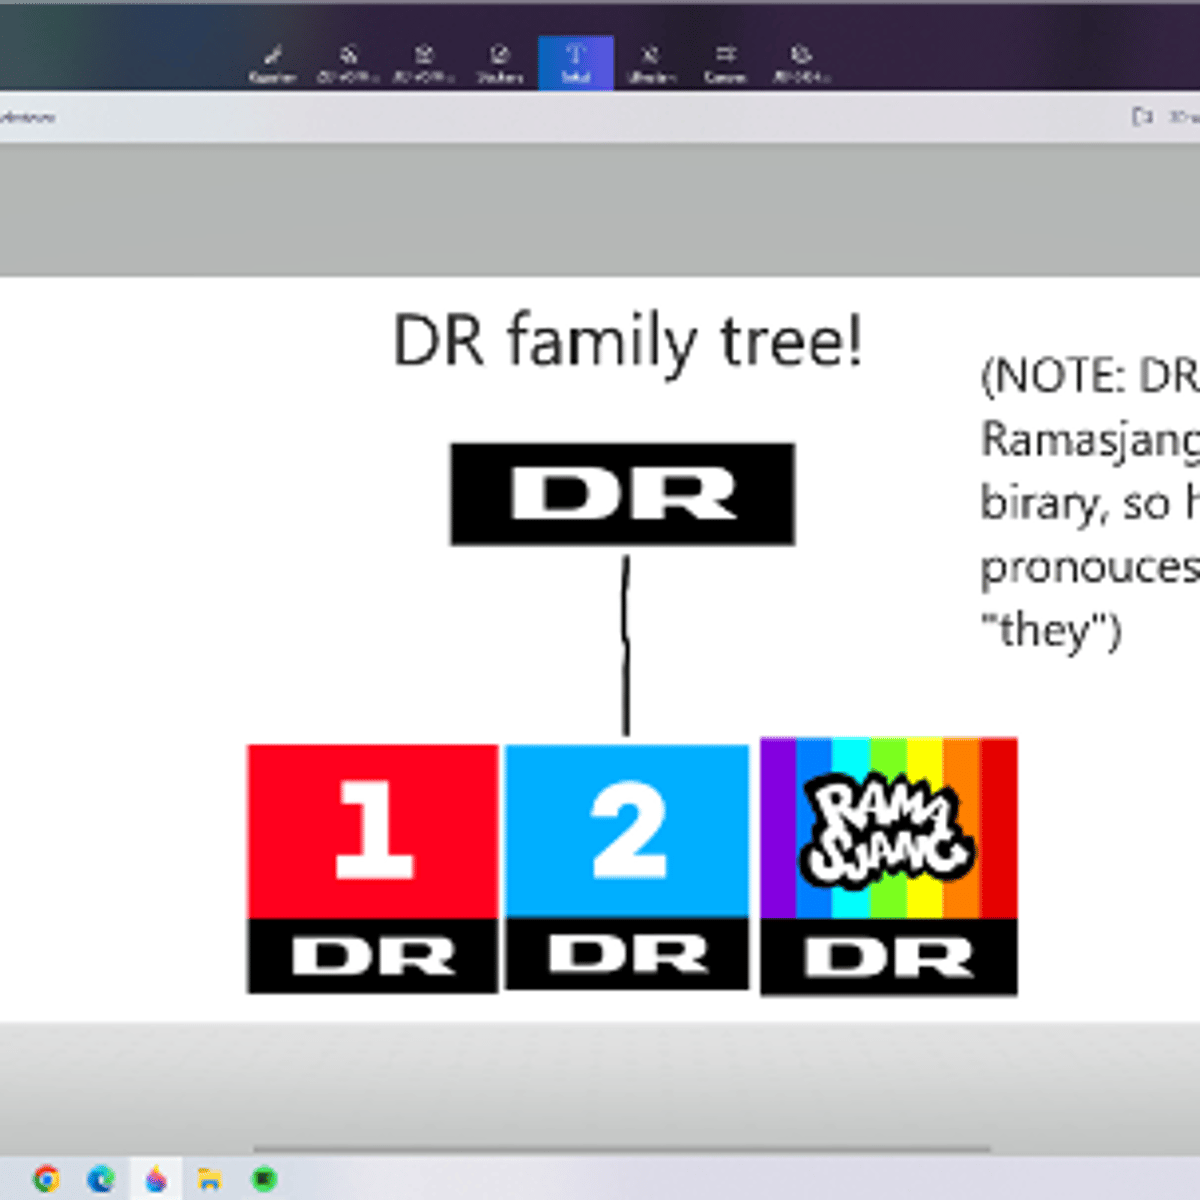The height and width of the screenshot is (1200, 1200).
Task: Open the Effects tool
Action: click(651, 64)
